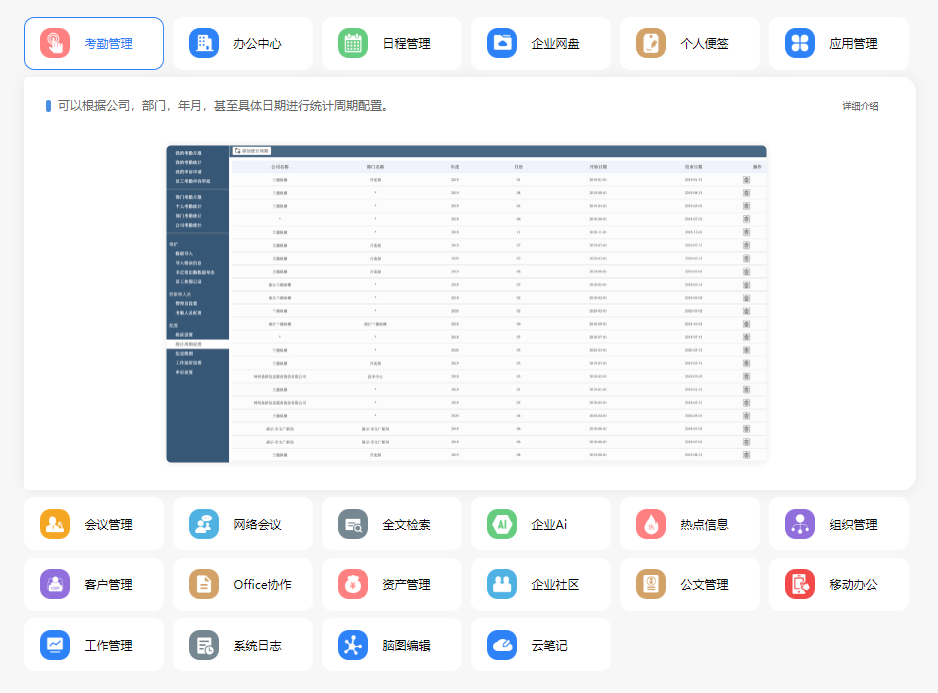
Task: Open the 云笔记 module label
Action: click(x=549, y=646)
